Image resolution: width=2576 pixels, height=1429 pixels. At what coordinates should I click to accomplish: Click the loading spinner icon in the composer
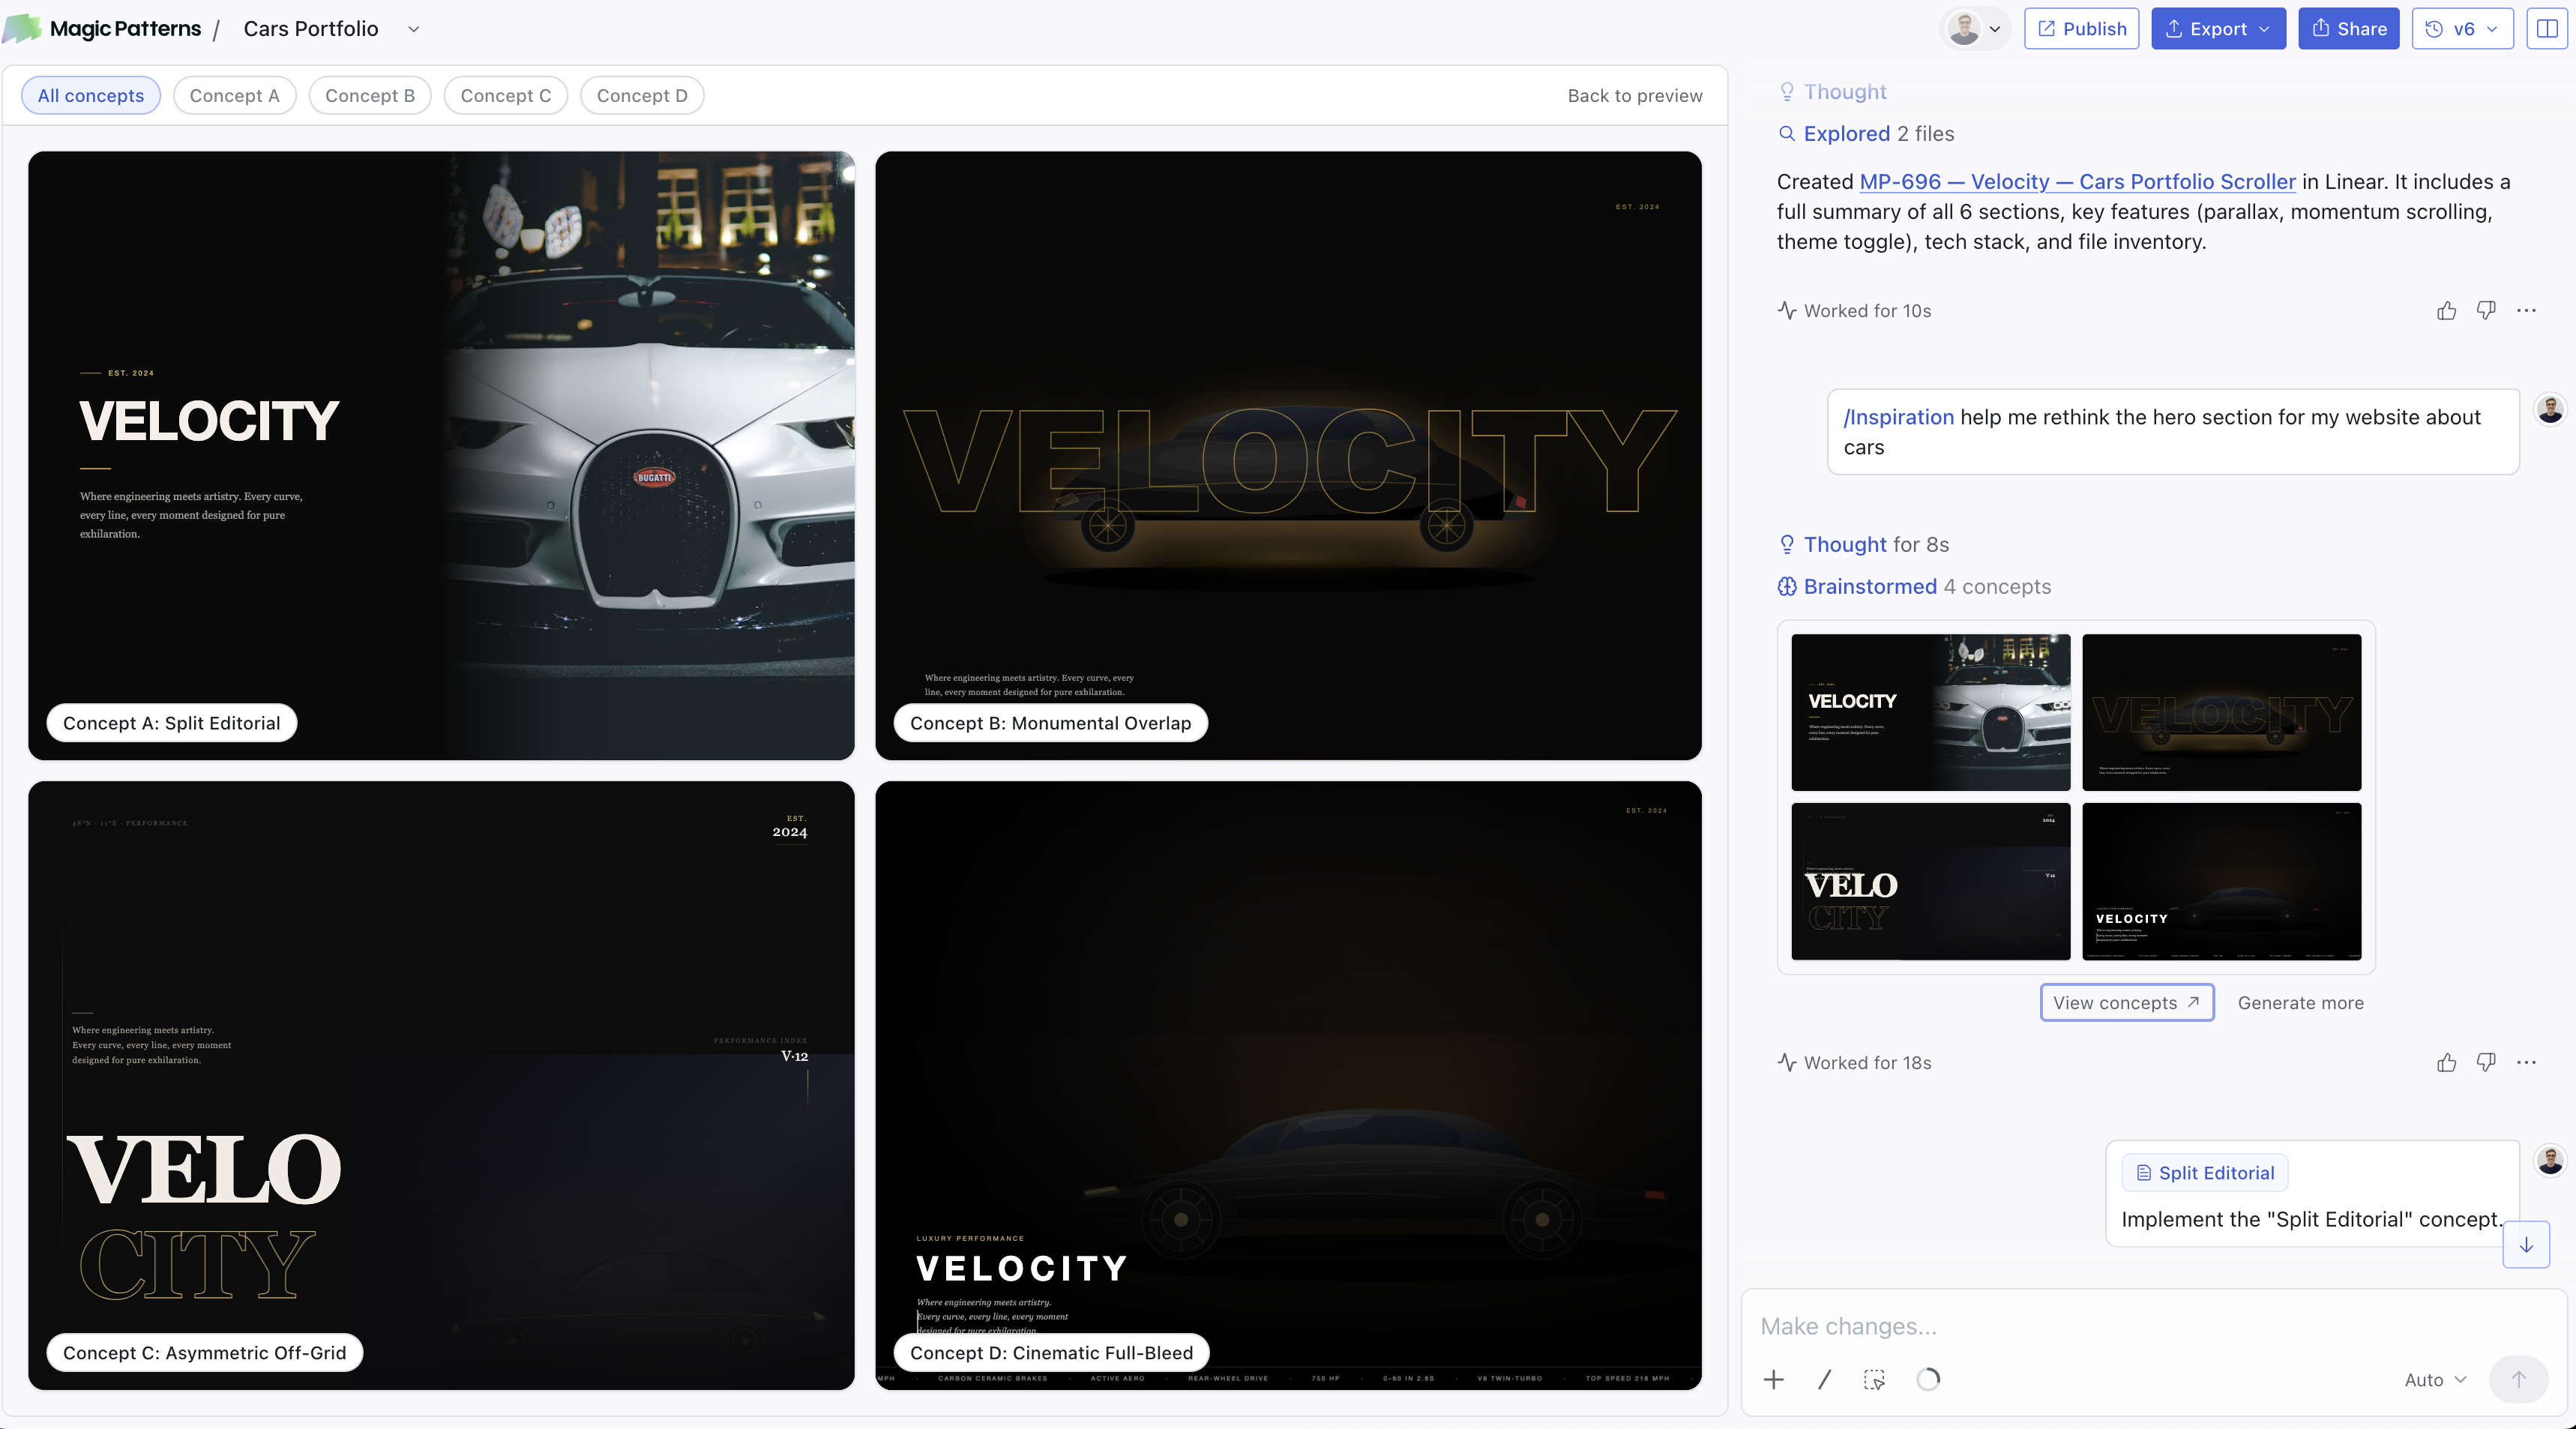[x=1928, y=1380]
